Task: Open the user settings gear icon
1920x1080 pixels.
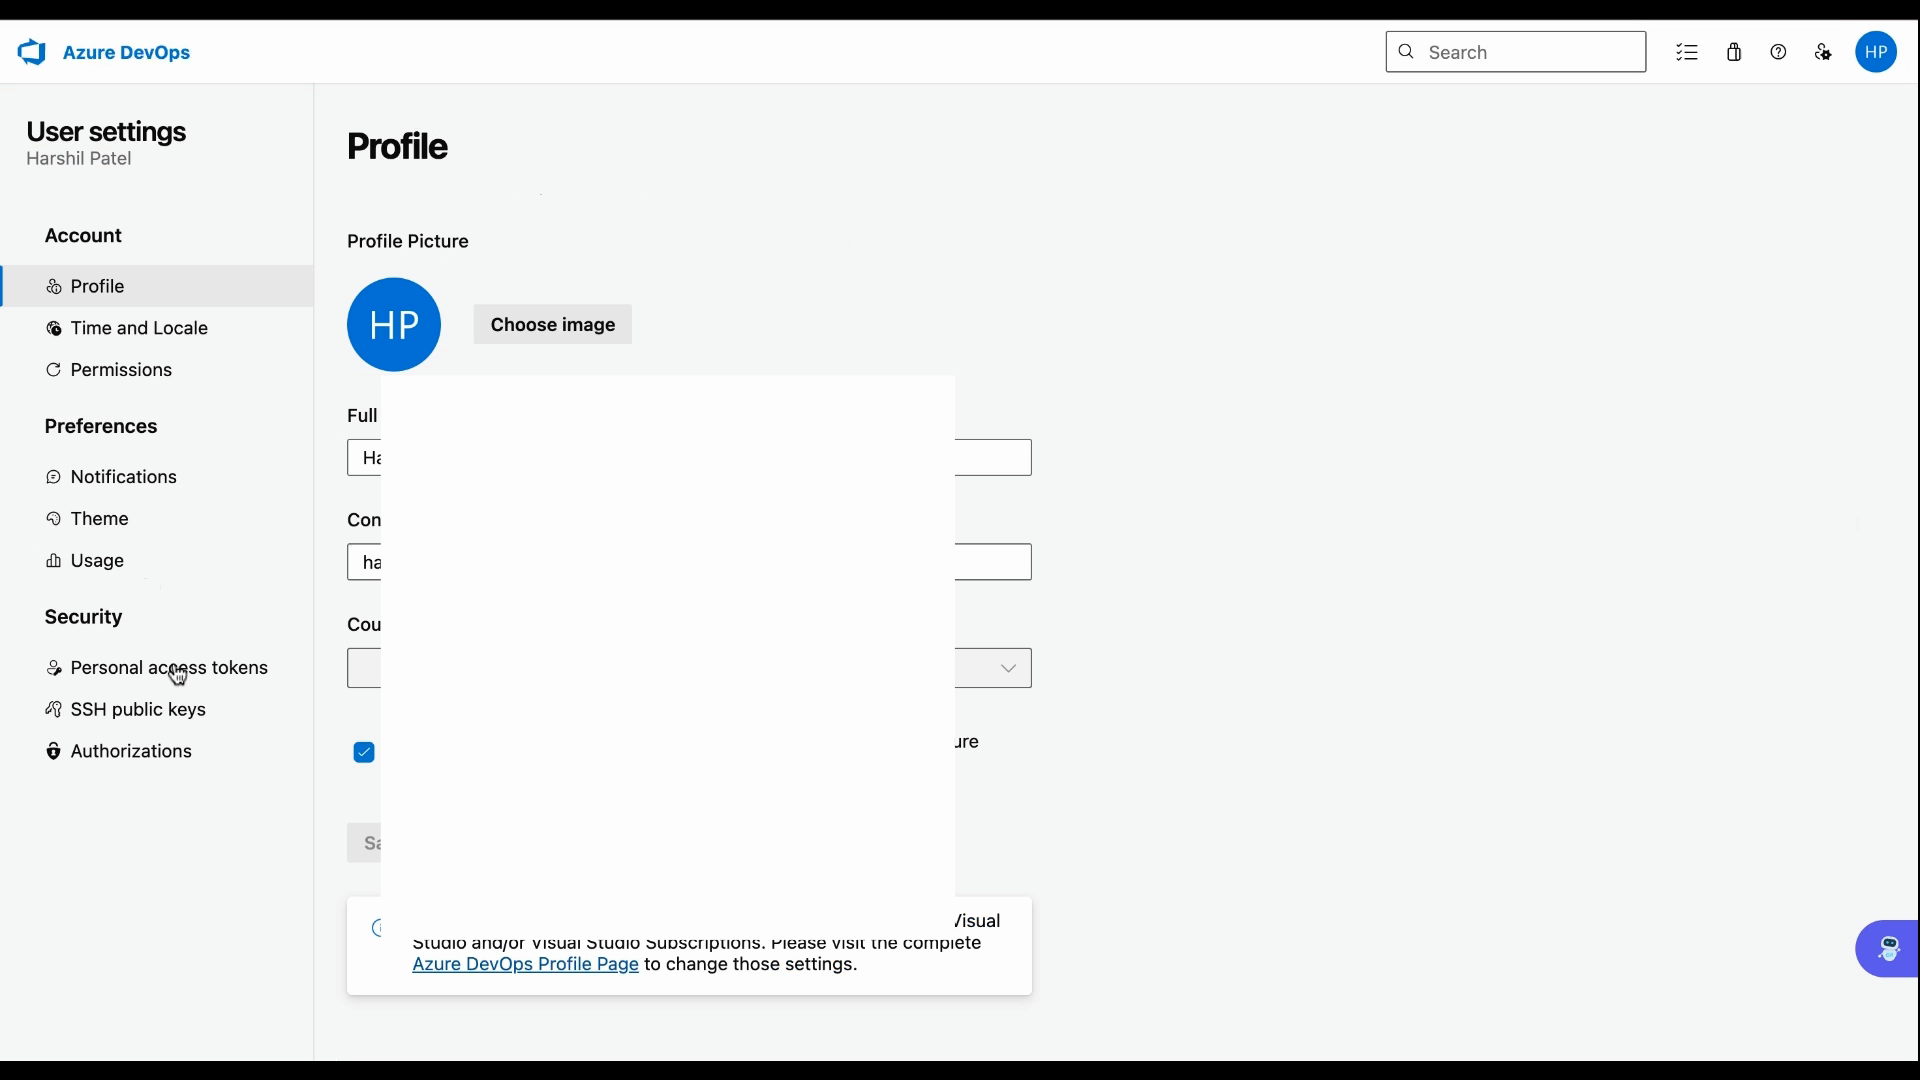Action: pyautogui.click(x=1823, y=52)
